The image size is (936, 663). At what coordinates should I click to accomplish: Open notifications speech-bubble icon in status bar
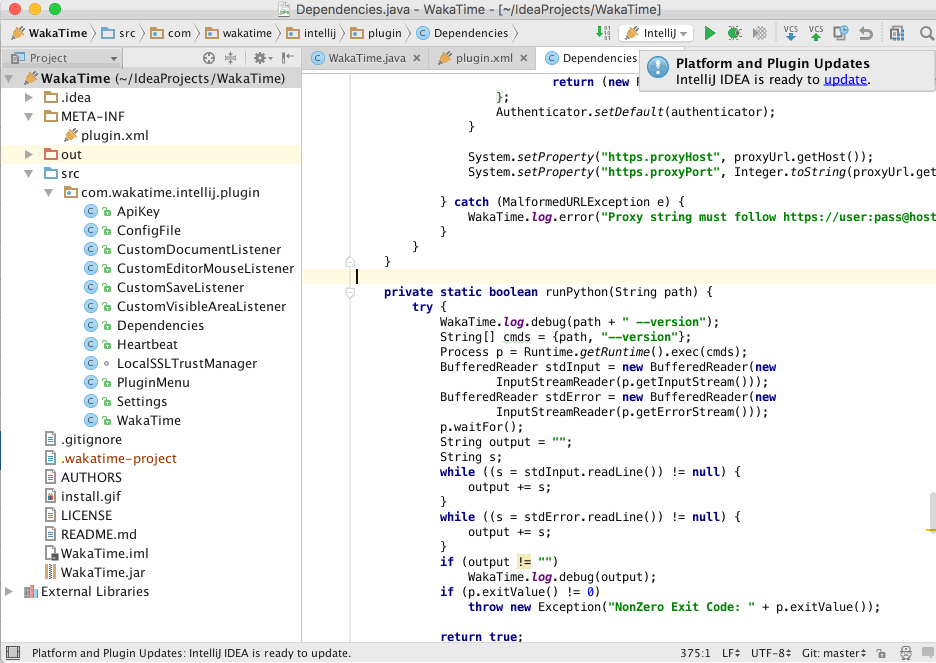click(x=928, y=653)
